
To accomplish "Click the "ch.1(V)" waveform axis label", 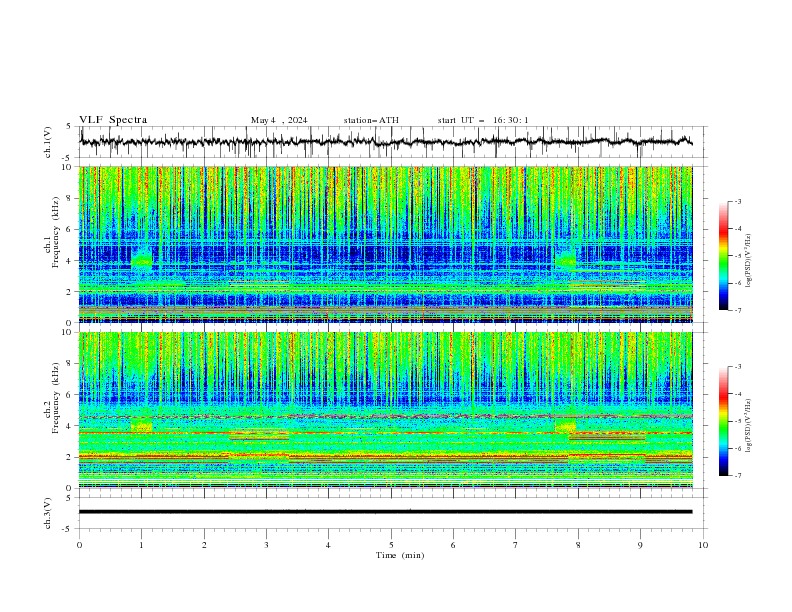I will [48, 142].
